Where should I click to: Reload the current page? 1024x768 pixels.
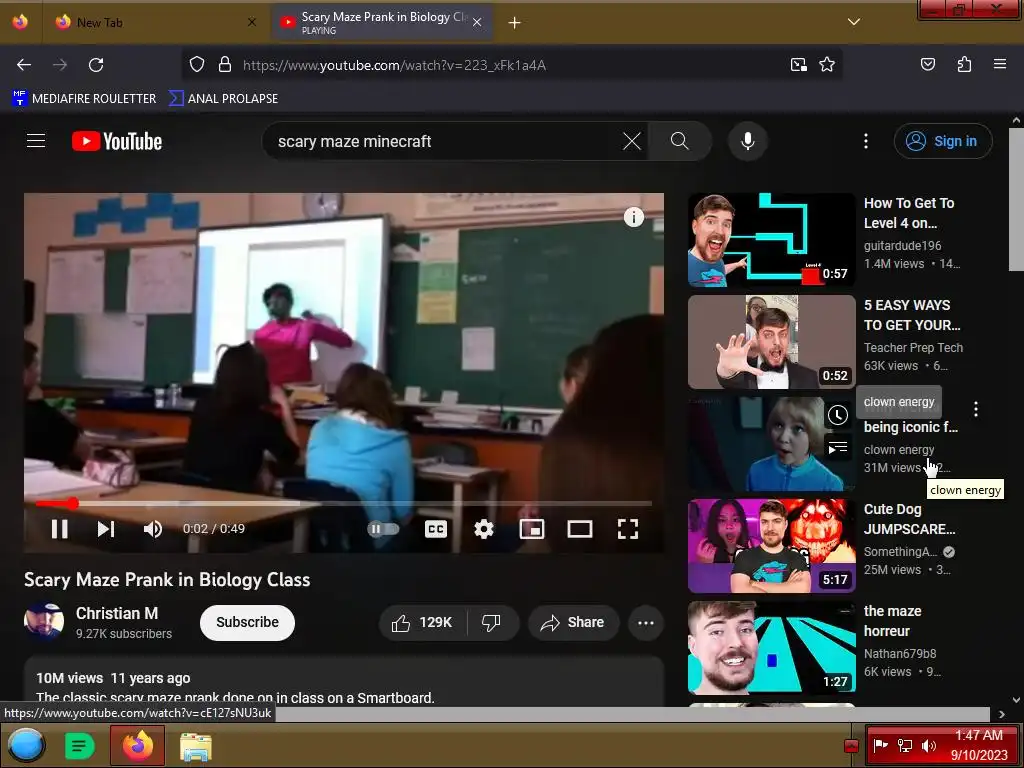tap(96, 65)
